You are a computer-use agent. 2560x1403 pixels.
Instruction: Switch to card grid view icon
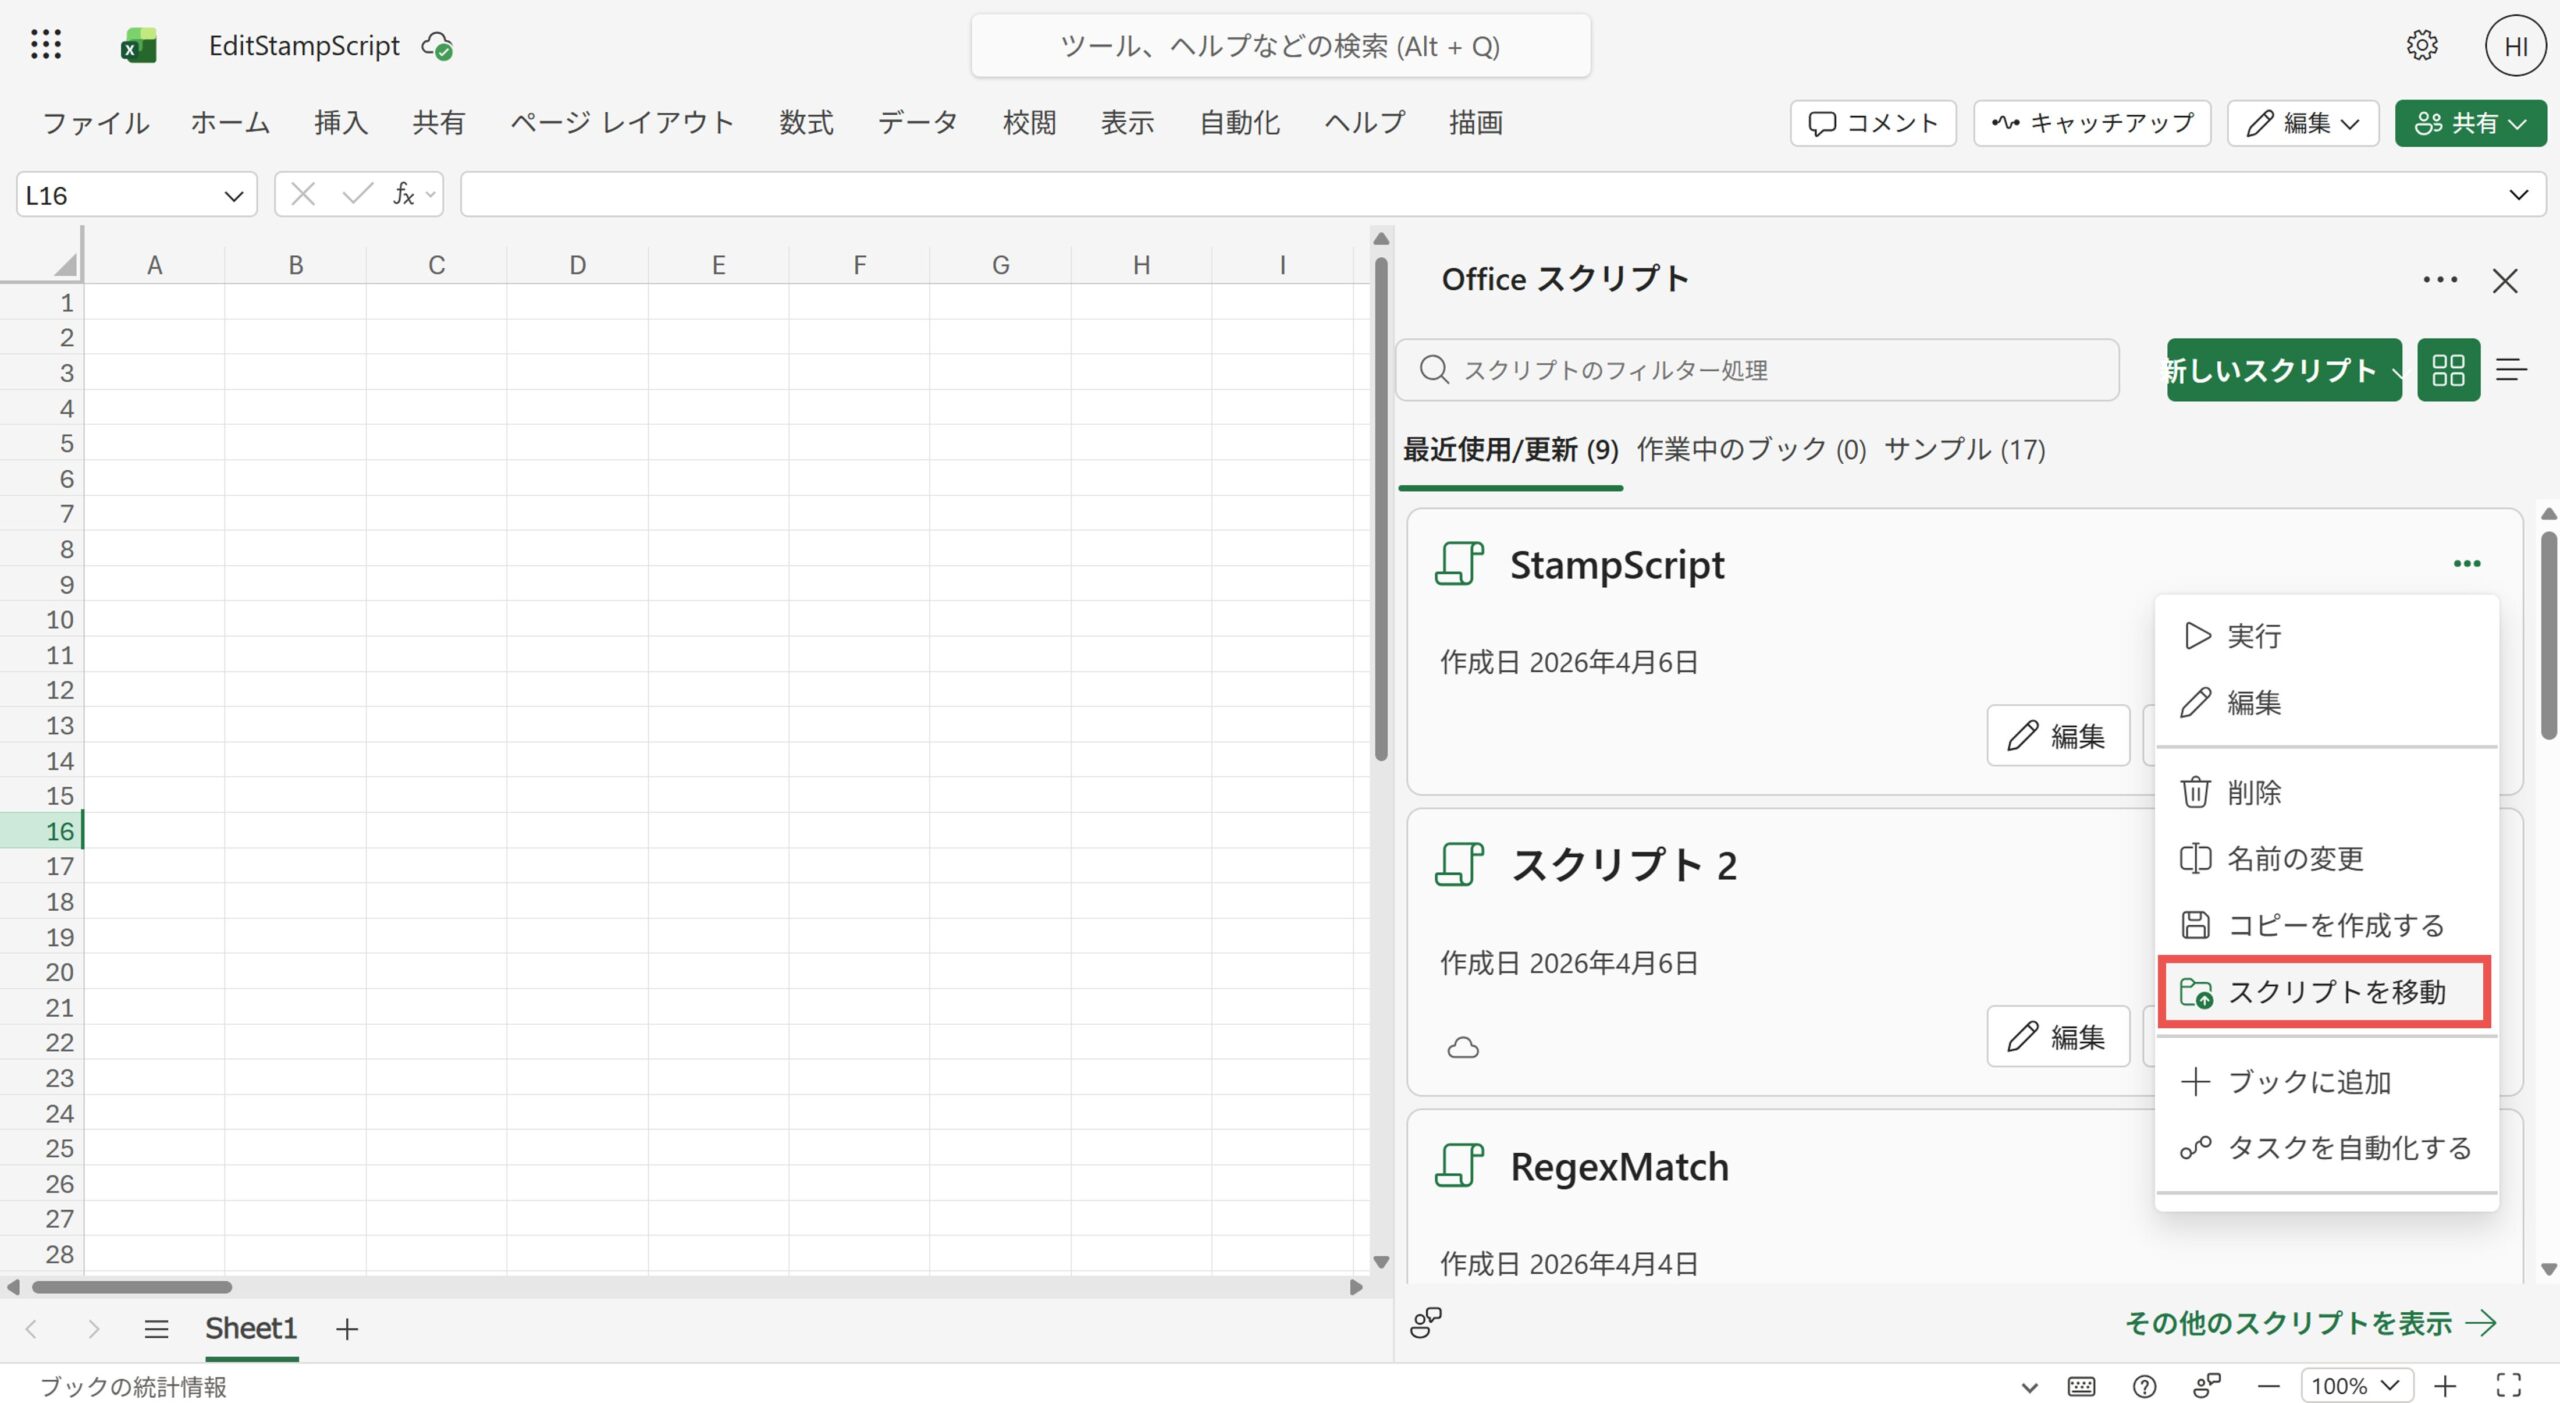[2447, 370]
